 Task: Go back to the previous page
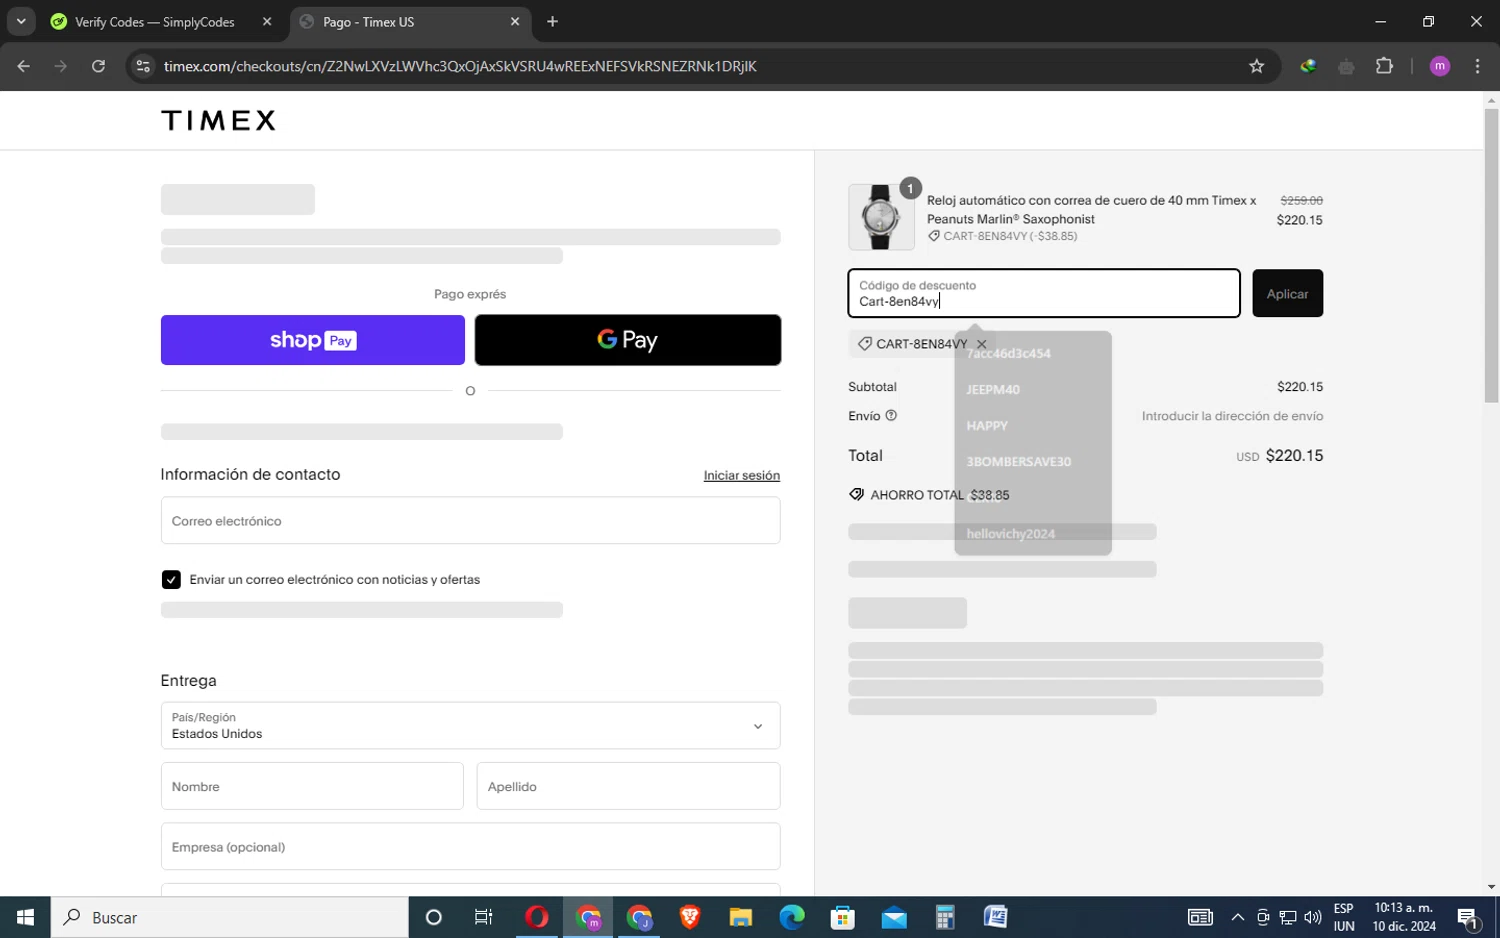24,66
